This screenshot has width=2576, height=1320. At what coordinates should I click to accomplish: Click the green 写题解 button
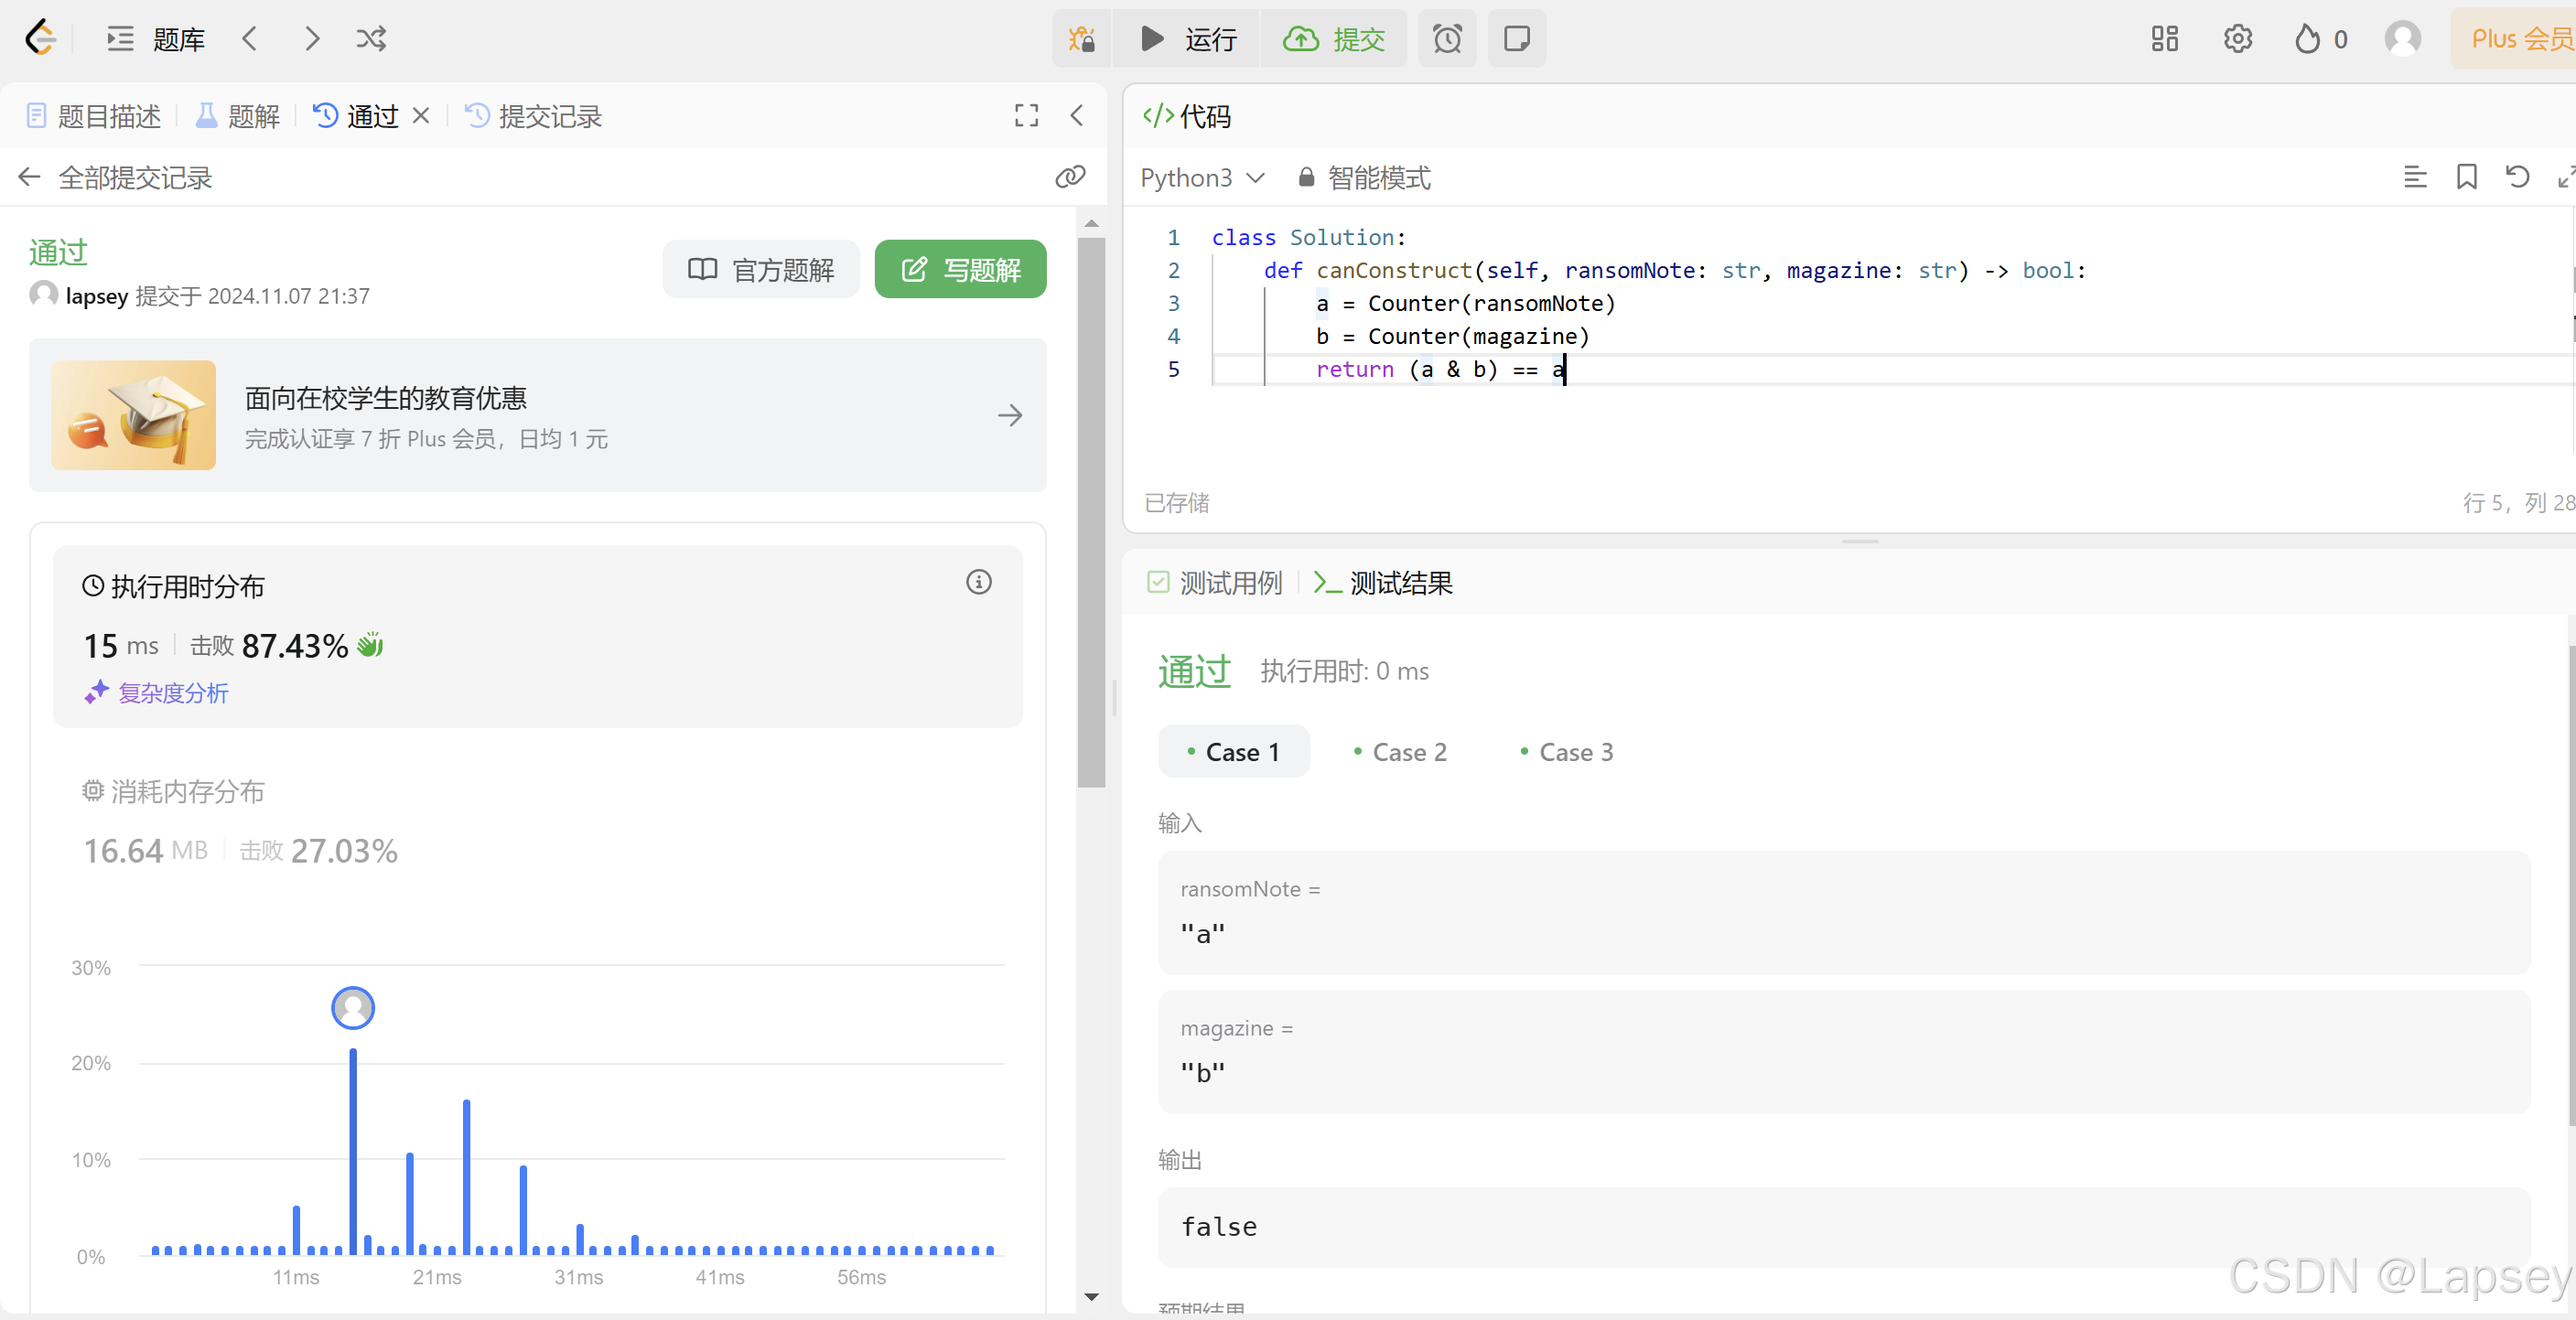click(960, 269)
